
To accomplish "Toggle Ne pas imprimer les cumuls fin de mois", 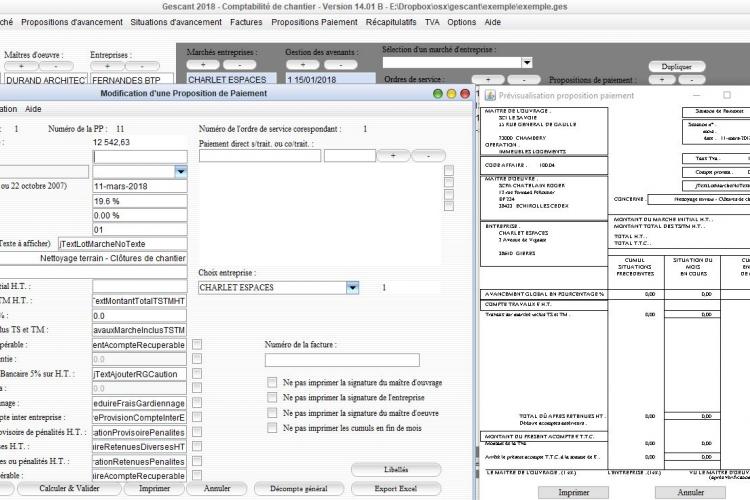I will click(x=272, y=427).
